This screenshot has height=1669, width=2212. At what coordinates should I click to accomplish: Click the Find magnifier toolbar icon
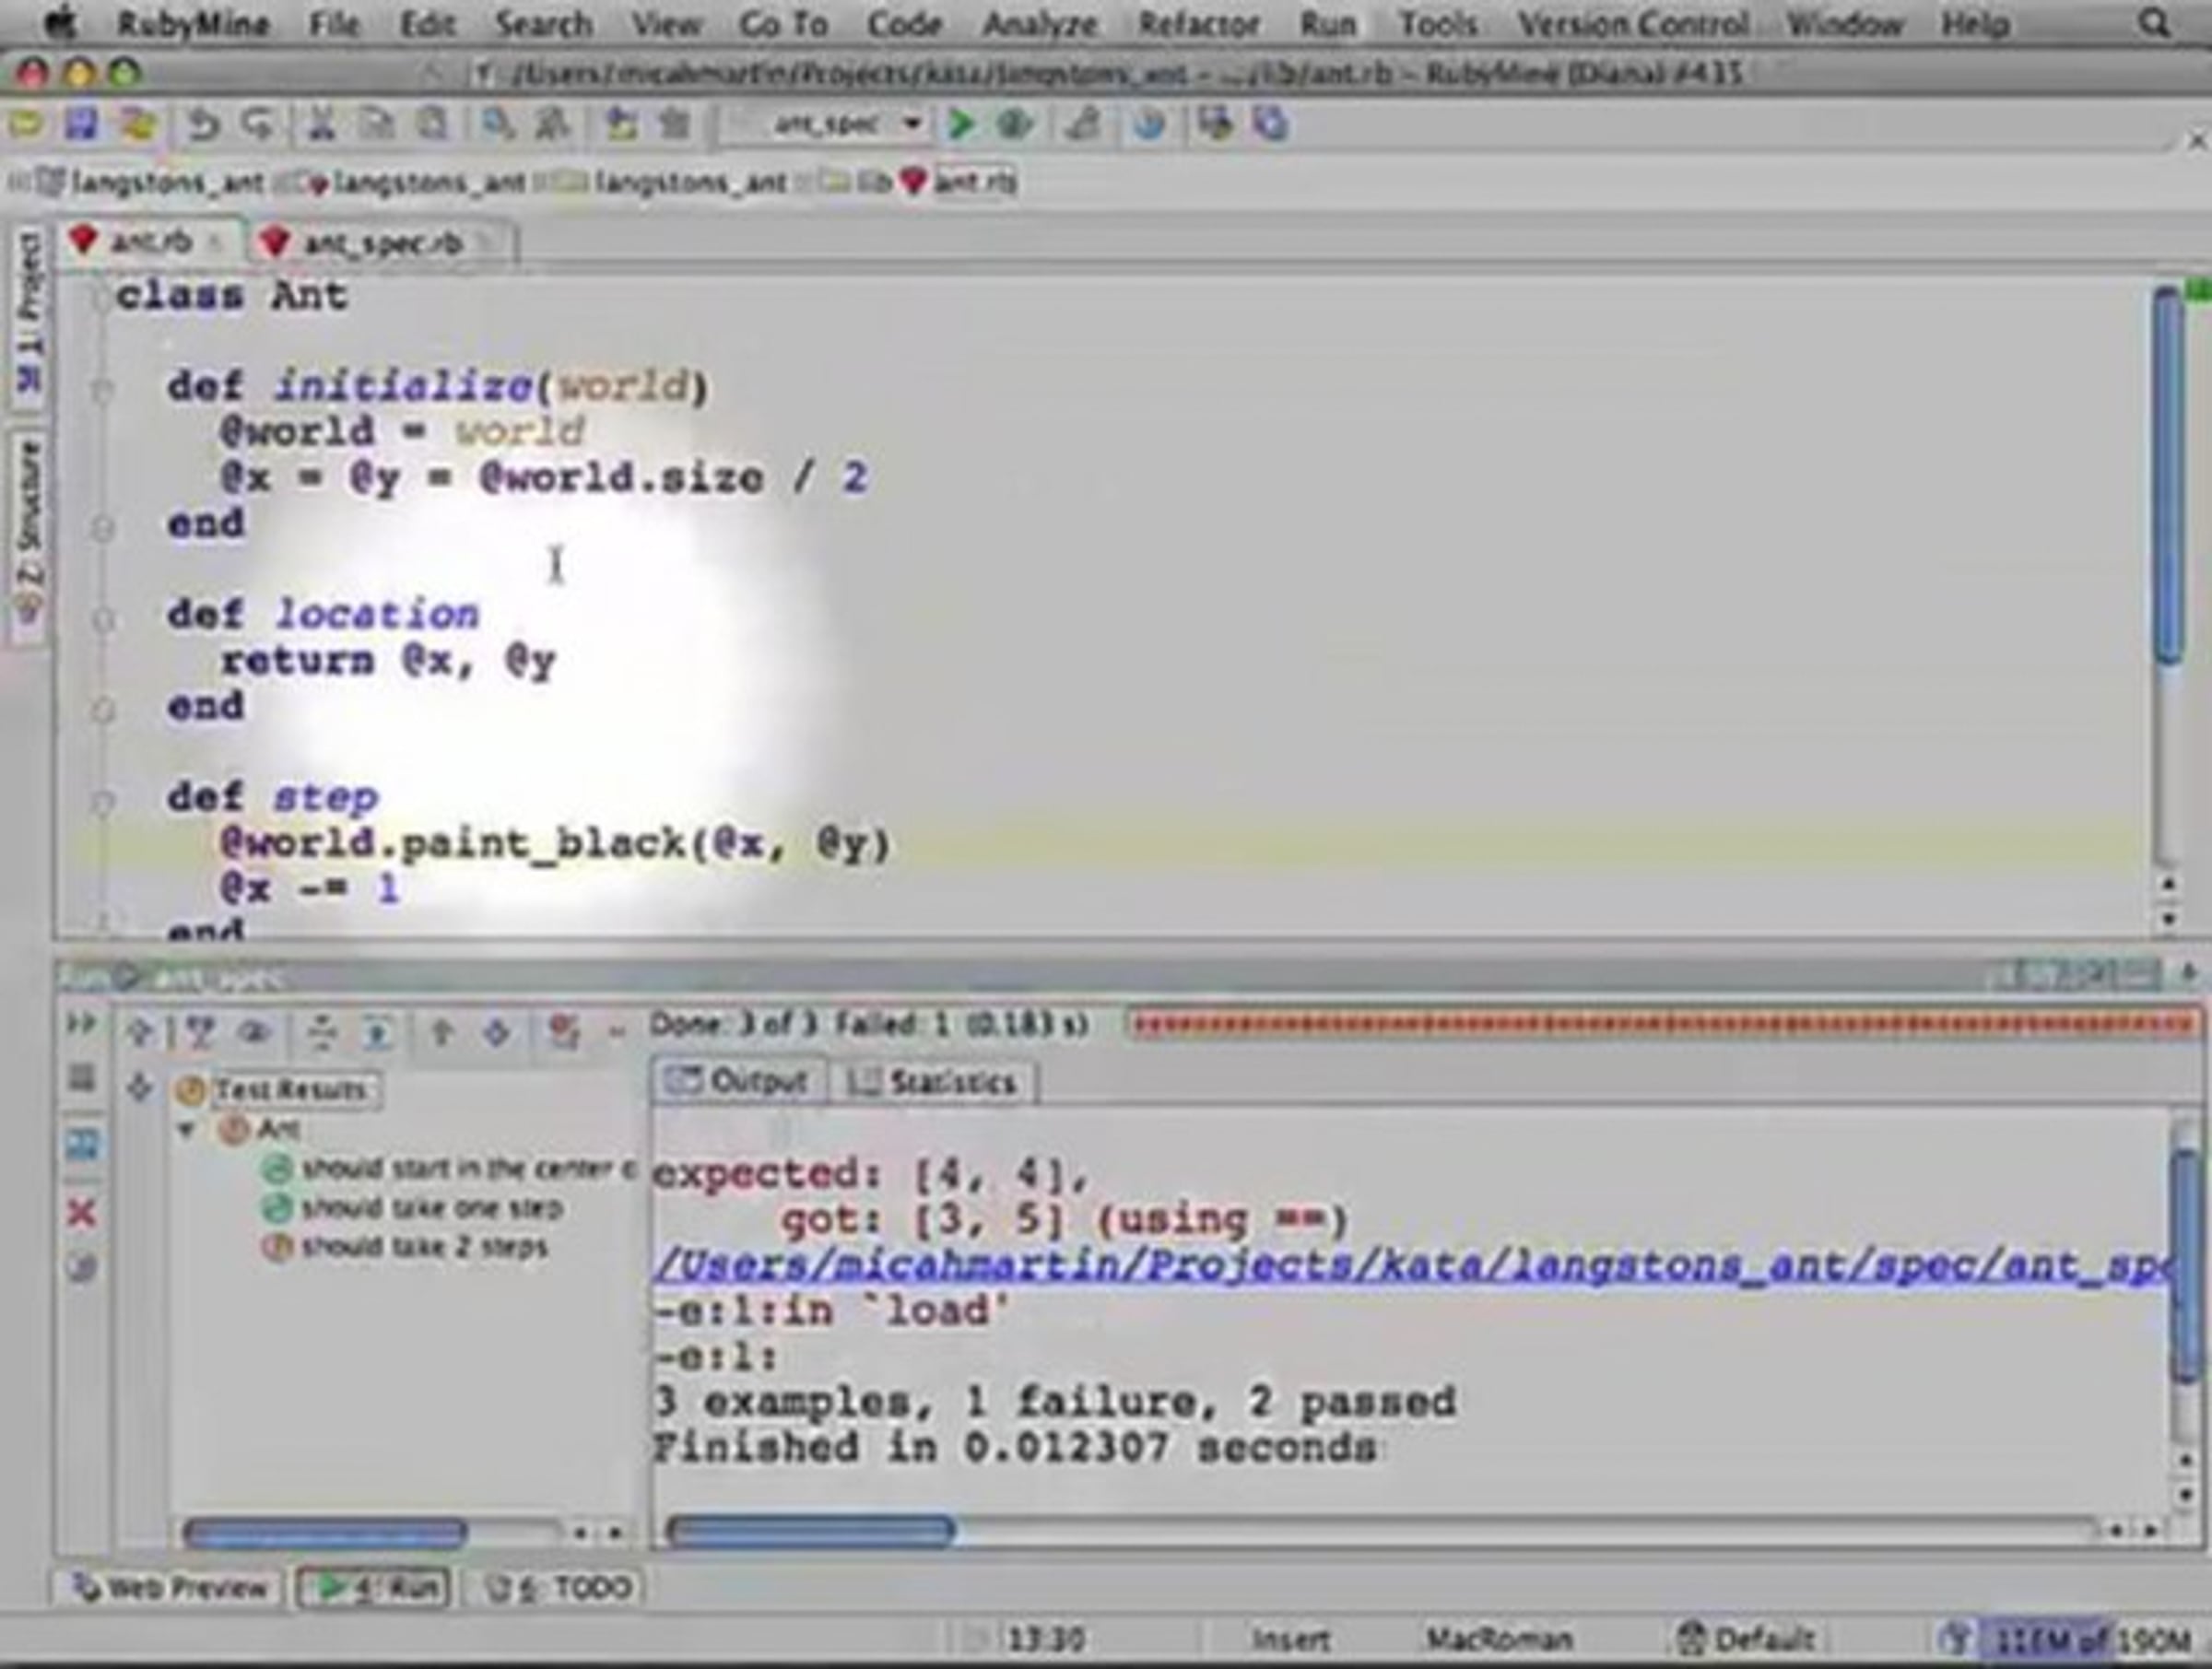click(497, 124)
